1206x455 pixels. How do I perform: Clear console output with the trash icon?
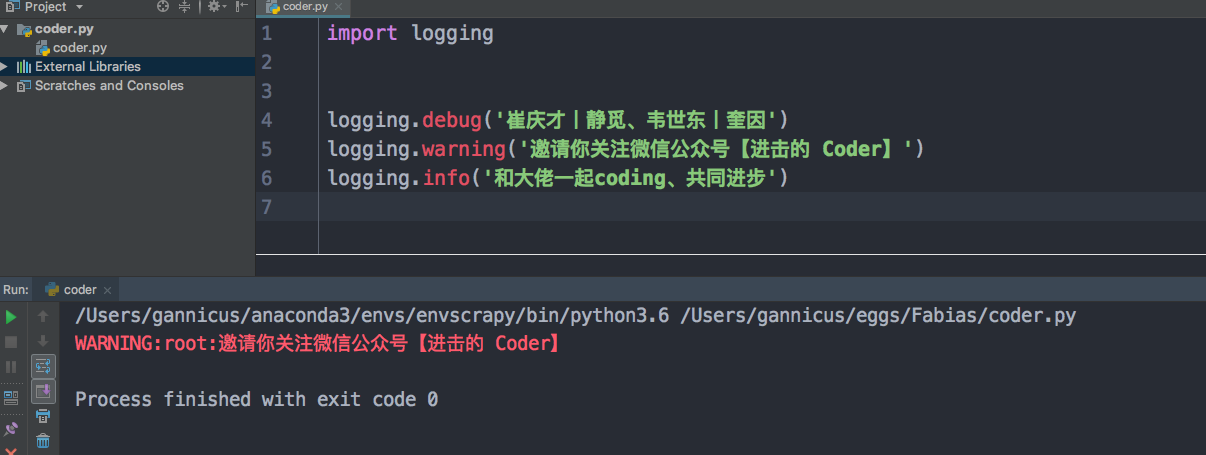43,441
